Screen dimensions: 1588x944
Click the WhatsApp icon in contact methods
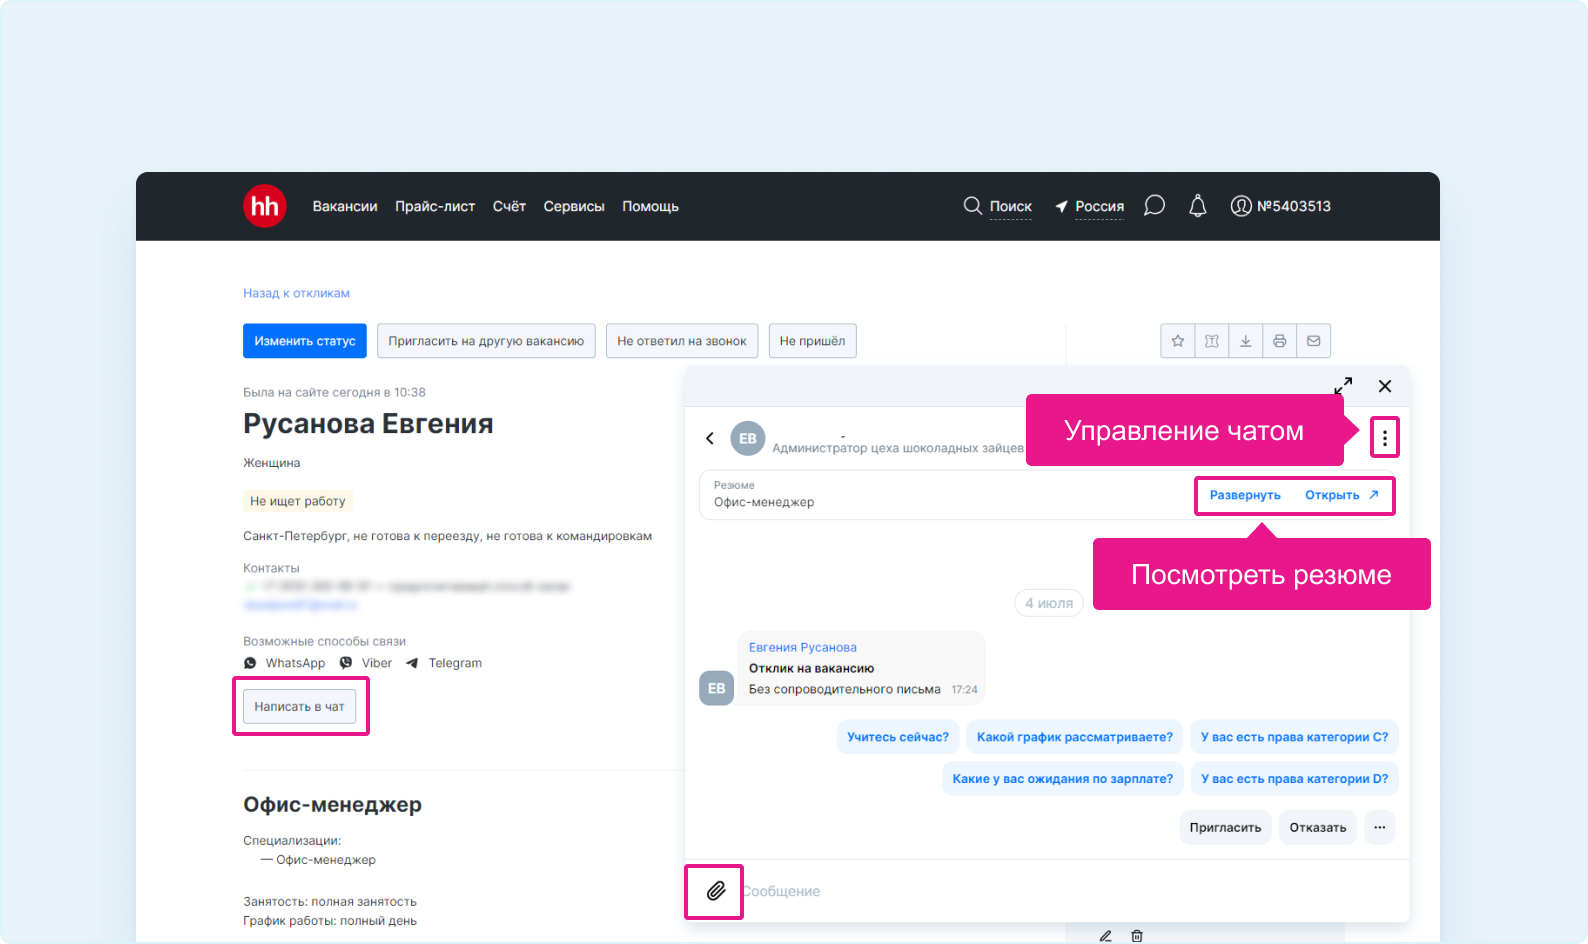point(250,663)
